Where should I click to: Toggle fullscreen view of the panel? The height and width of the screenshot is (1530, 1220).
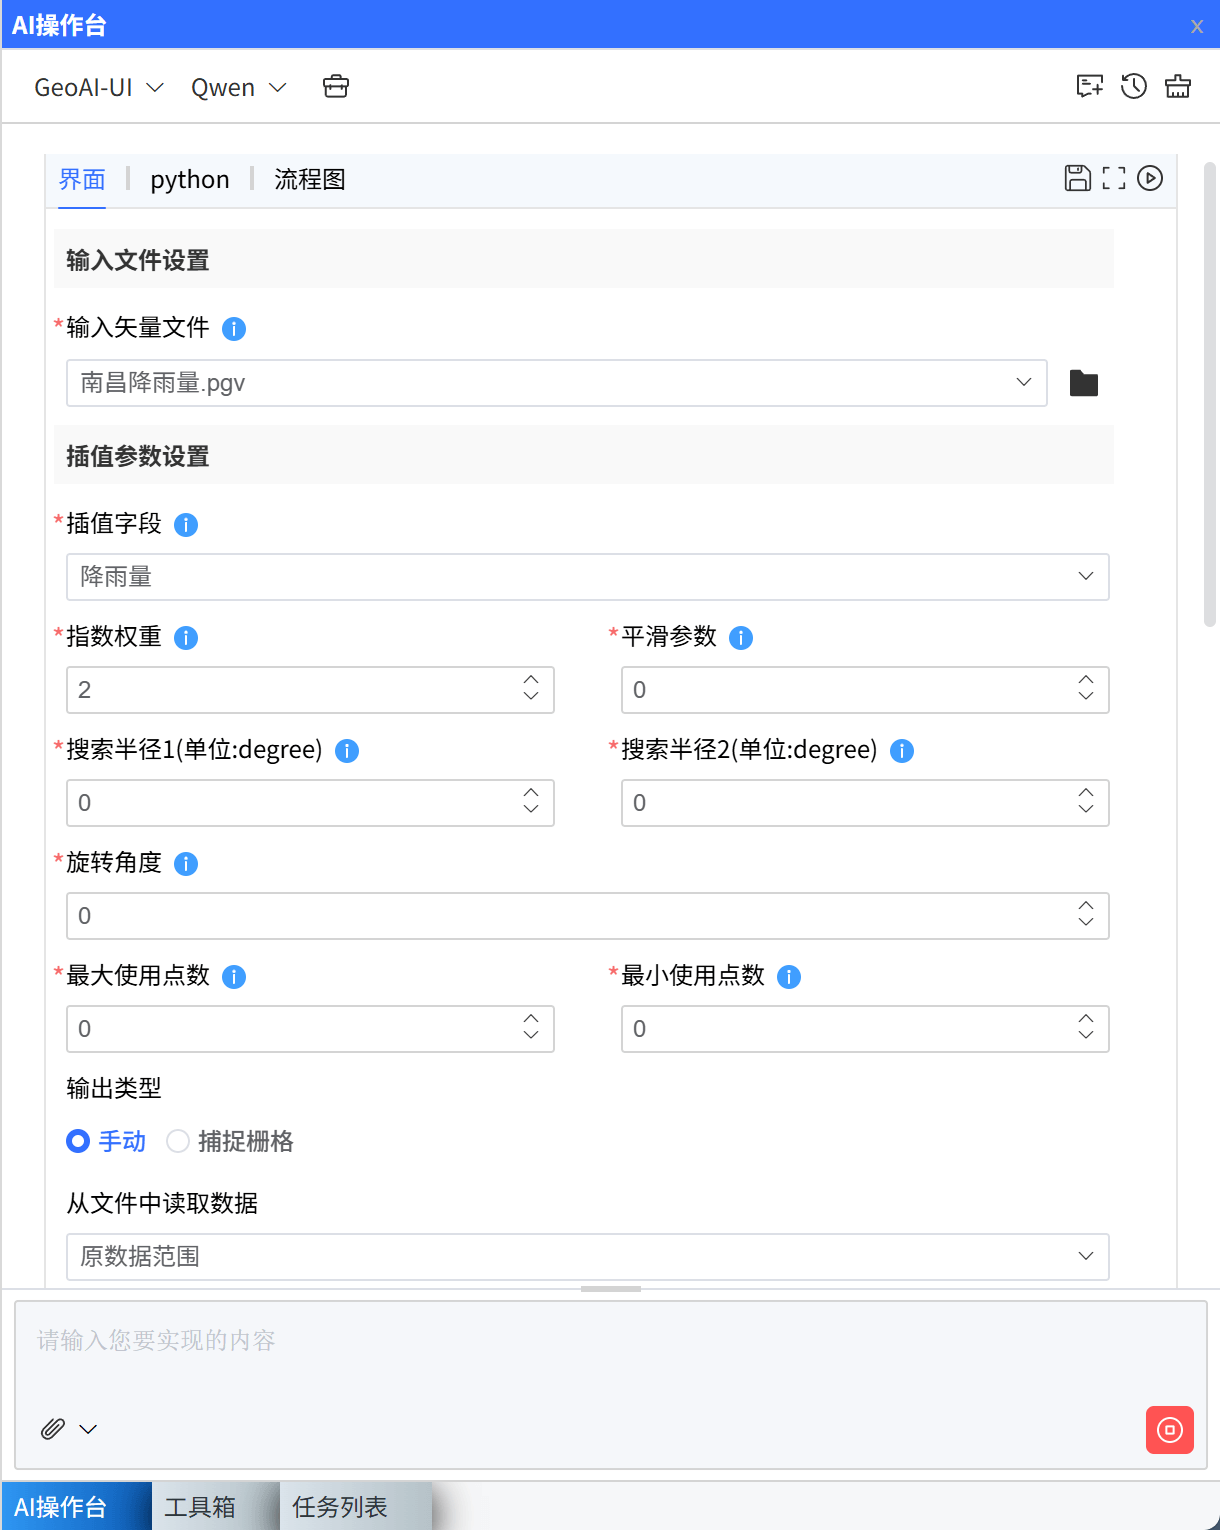pos(1114,178)
